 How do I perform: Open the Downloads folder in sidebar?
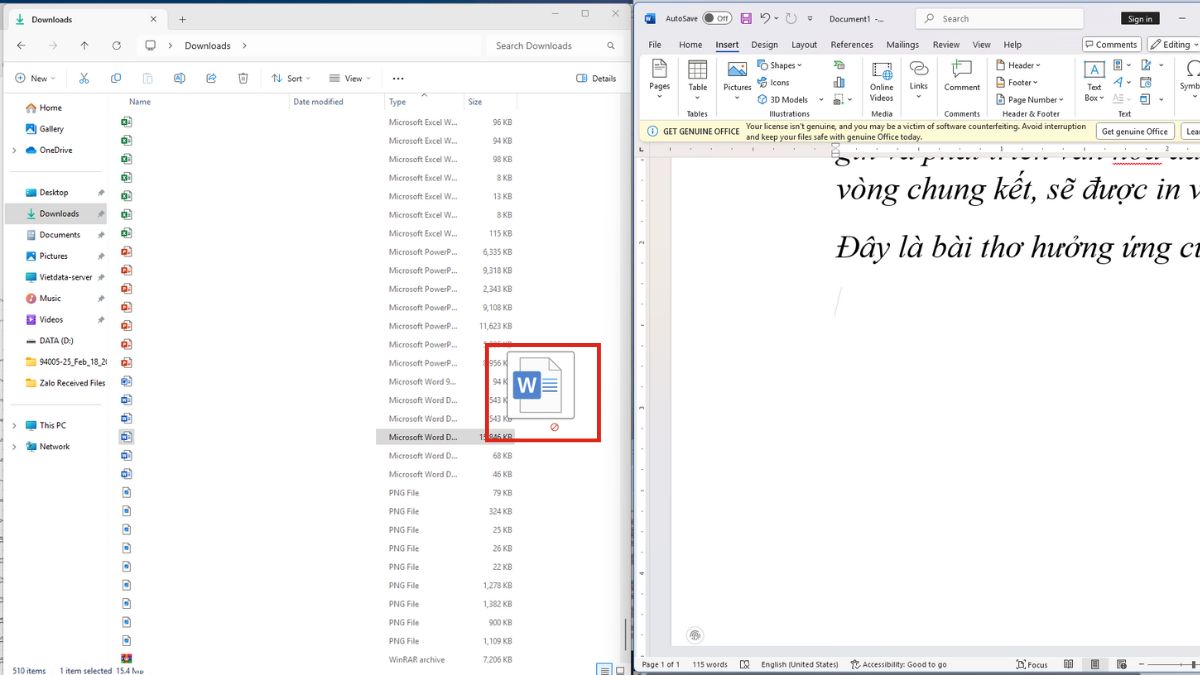61,213
